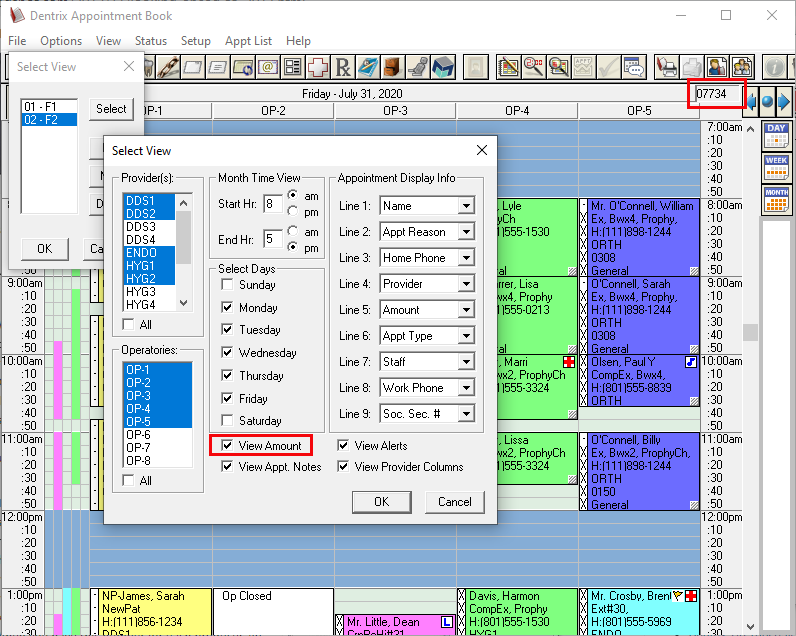The image size is (796, 636).
Task: Click Cancel in the Select View settings dialog
Action: tap(454, 502)
